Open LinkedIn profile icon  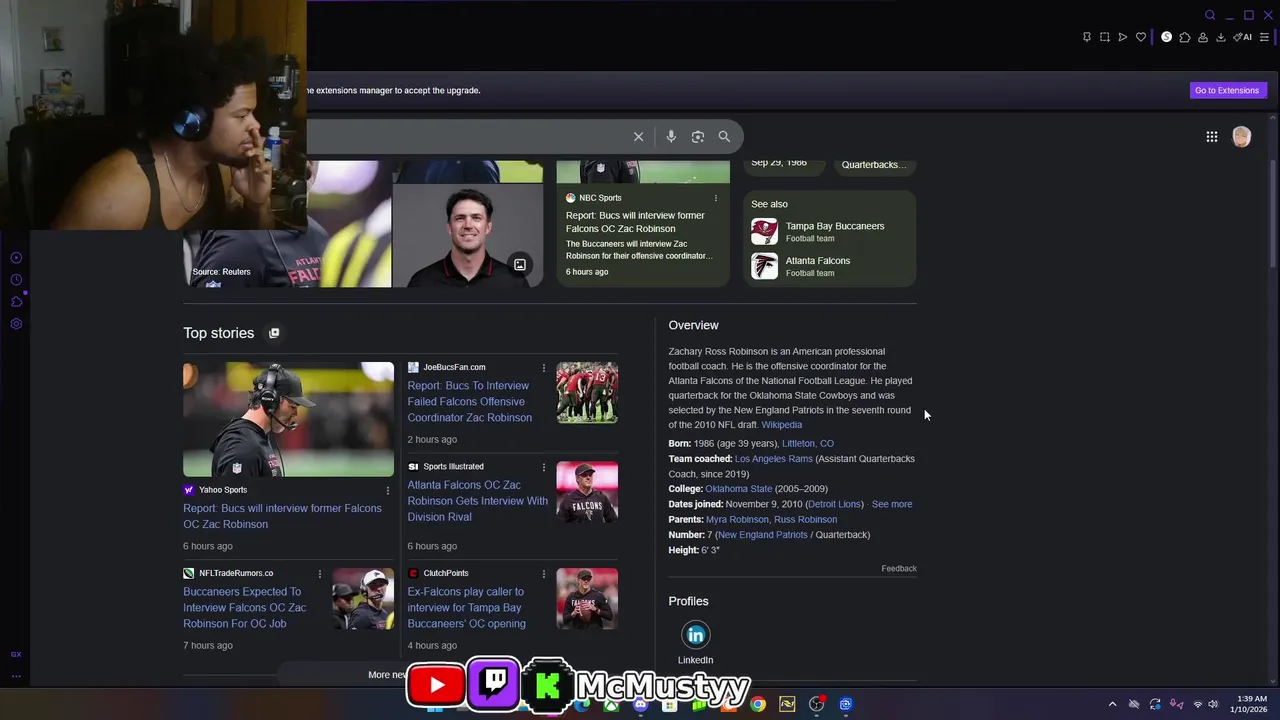tap(696, 635)
